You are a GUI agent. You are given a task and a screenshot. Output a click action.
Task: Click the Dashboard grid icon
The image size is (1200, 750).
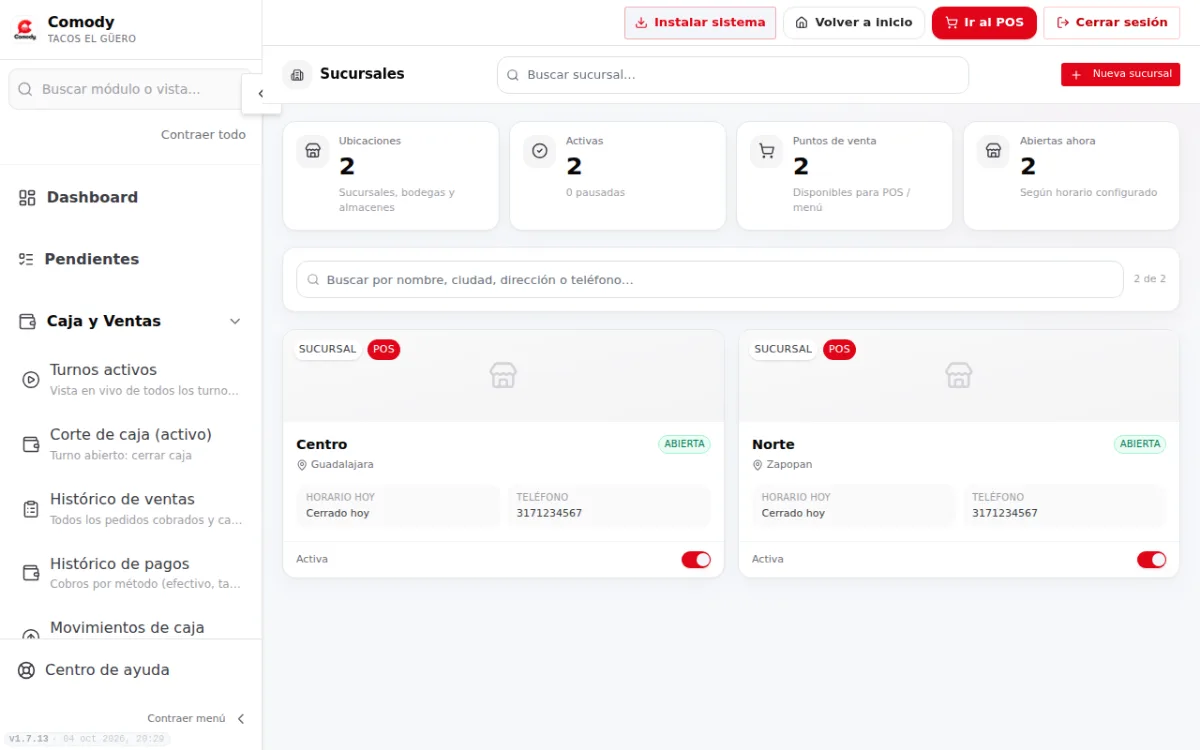tap(27, 198)
